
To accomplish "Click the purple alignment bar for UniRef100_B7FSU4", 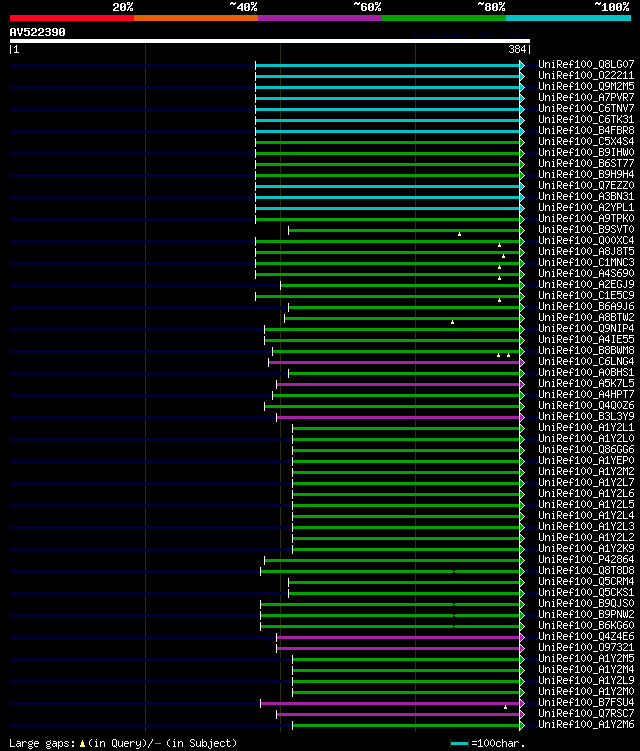I will click(x=390, y=704).
